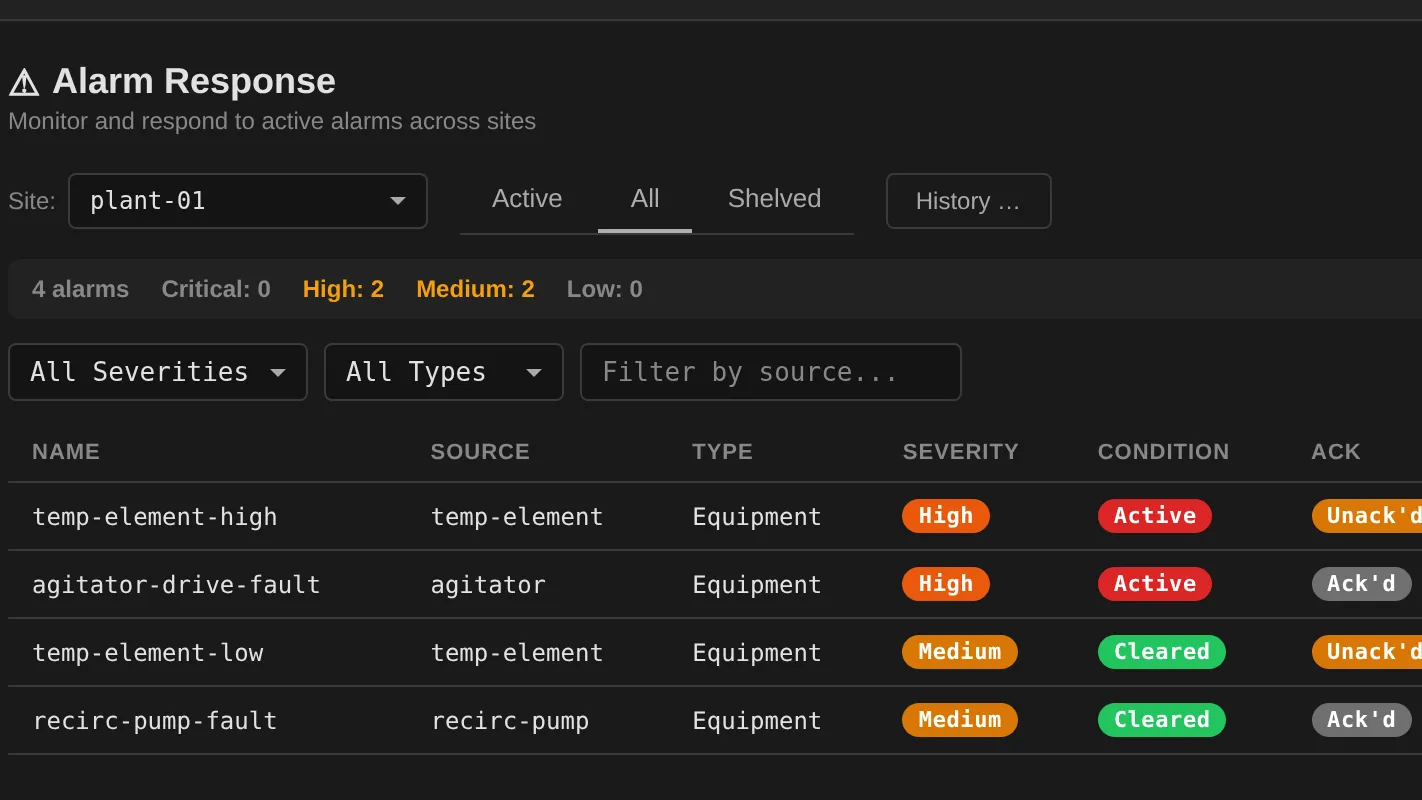Click the '4 alarms' summary count

click(80, 290)
